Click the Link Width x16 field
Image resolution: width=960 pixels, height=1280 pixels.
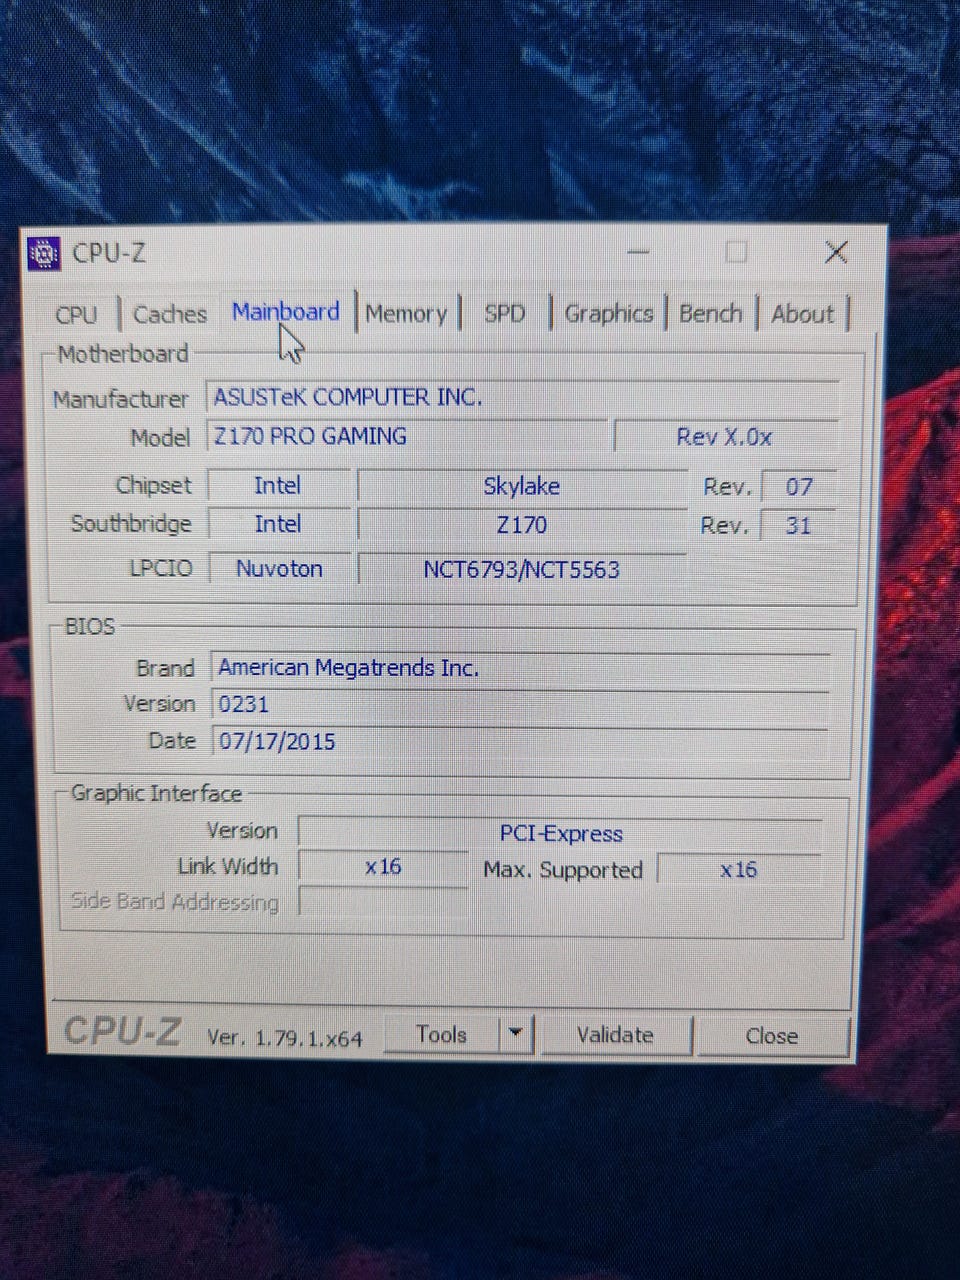383,867
